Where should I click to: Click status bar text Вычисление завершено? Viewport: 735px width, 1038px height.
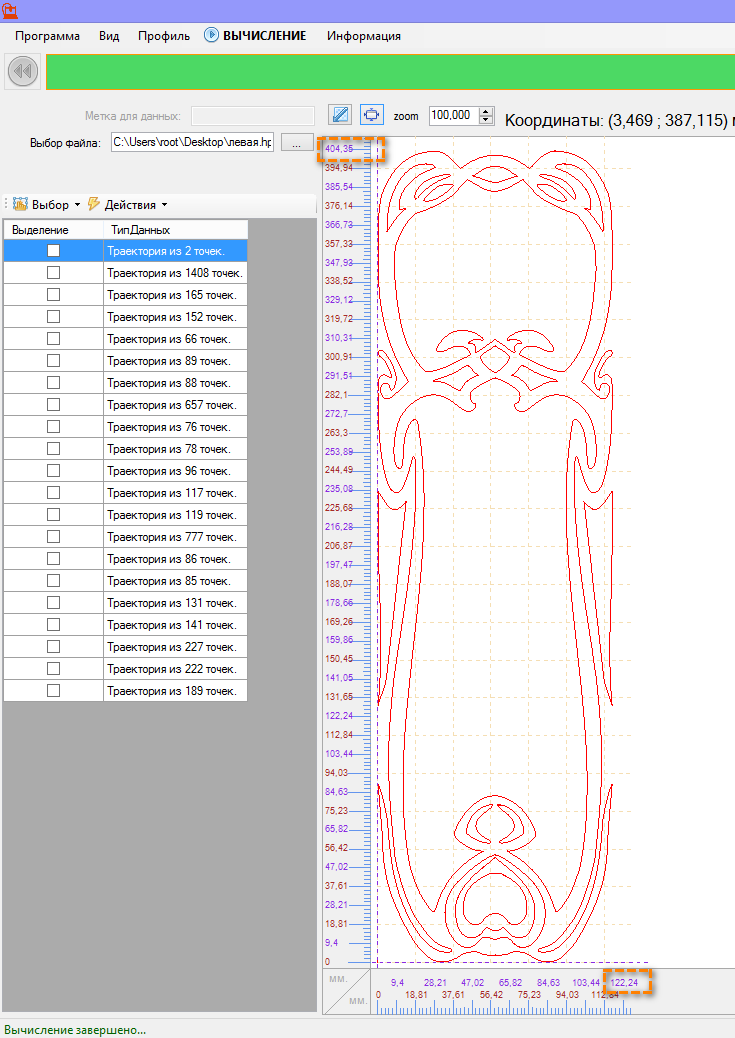[75, 1030]
